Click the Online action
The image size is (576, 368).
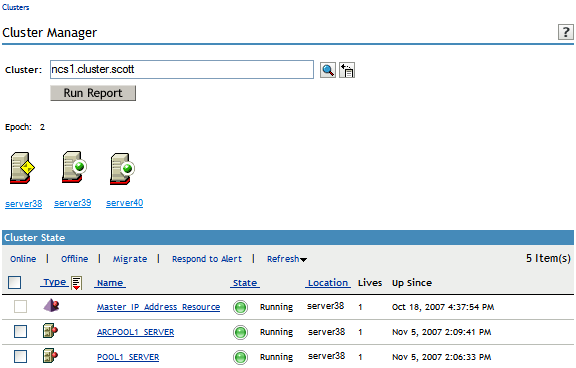click(23, 259)
